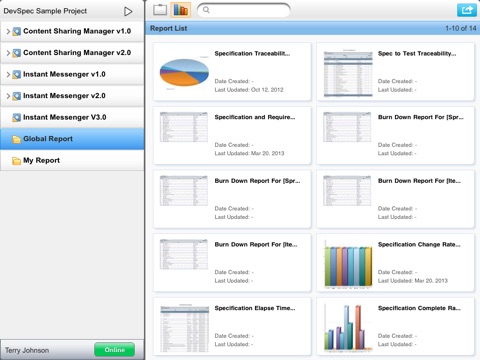Click Instant Messenger v1.0 project icon
Image resolution: width=480 pixels, height=360 pixels.
[x=16, y=75]
